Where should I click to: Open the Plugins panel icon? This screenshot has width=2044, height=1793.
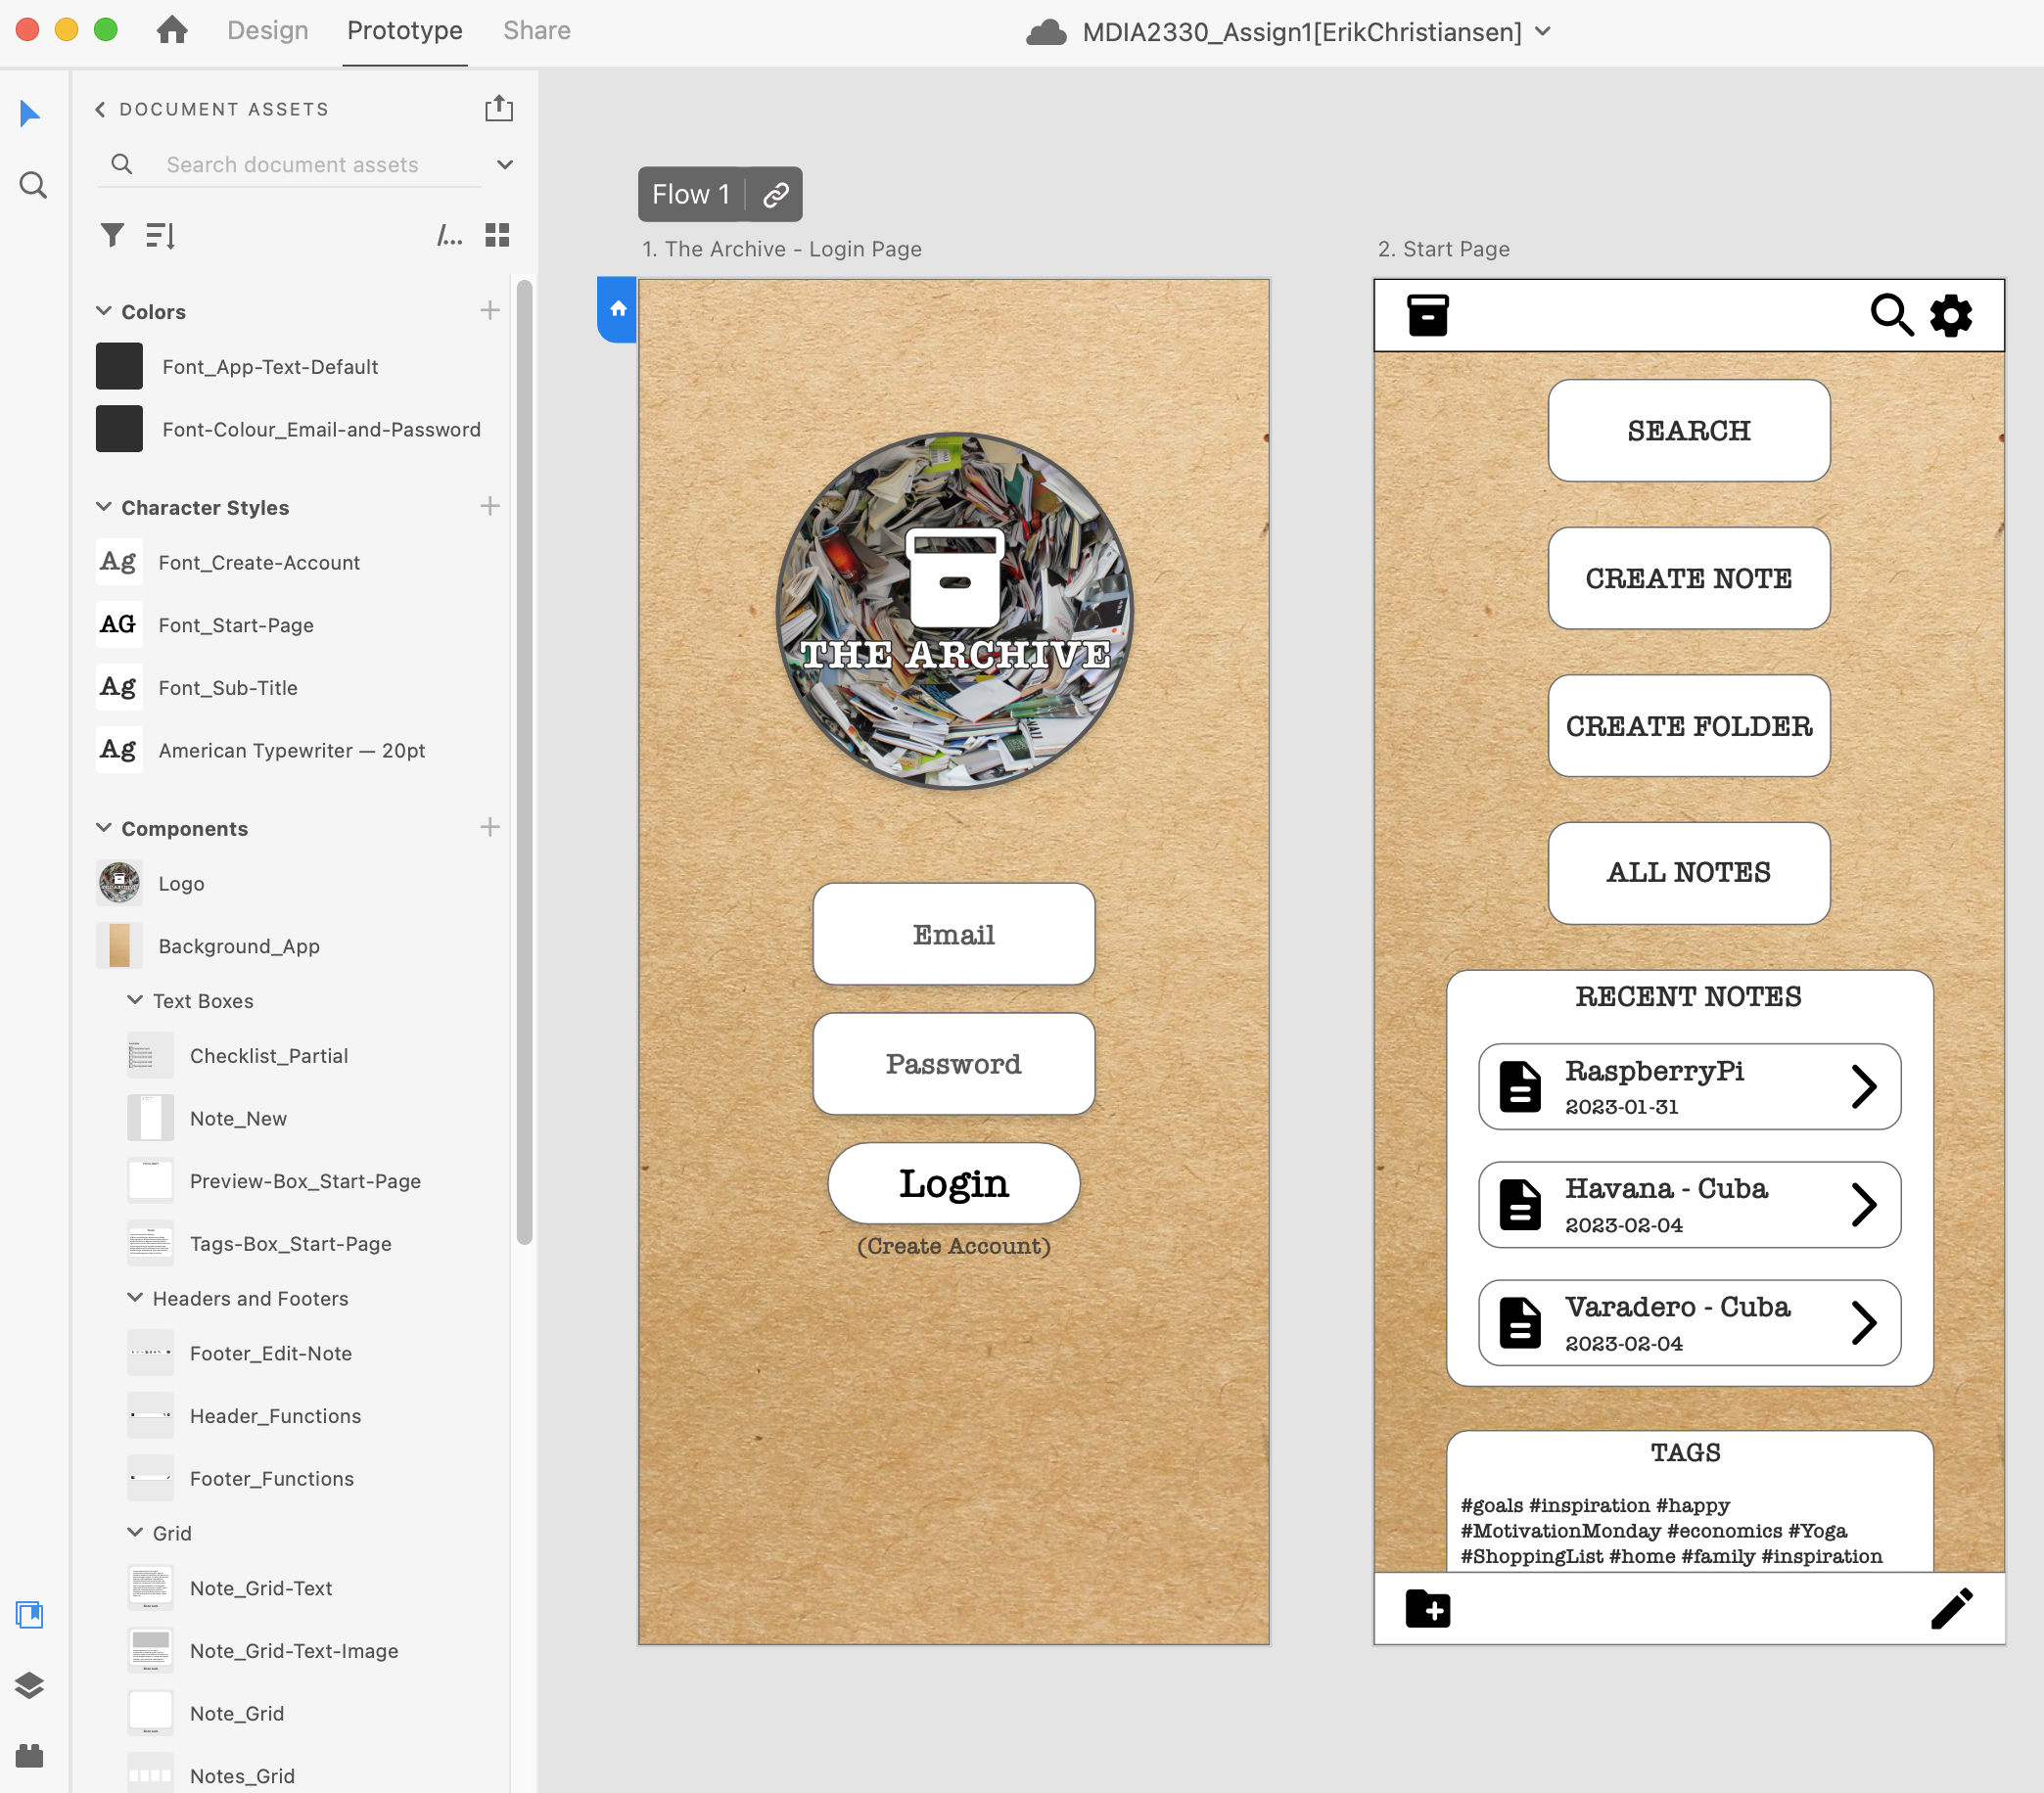pos(30,1755)
